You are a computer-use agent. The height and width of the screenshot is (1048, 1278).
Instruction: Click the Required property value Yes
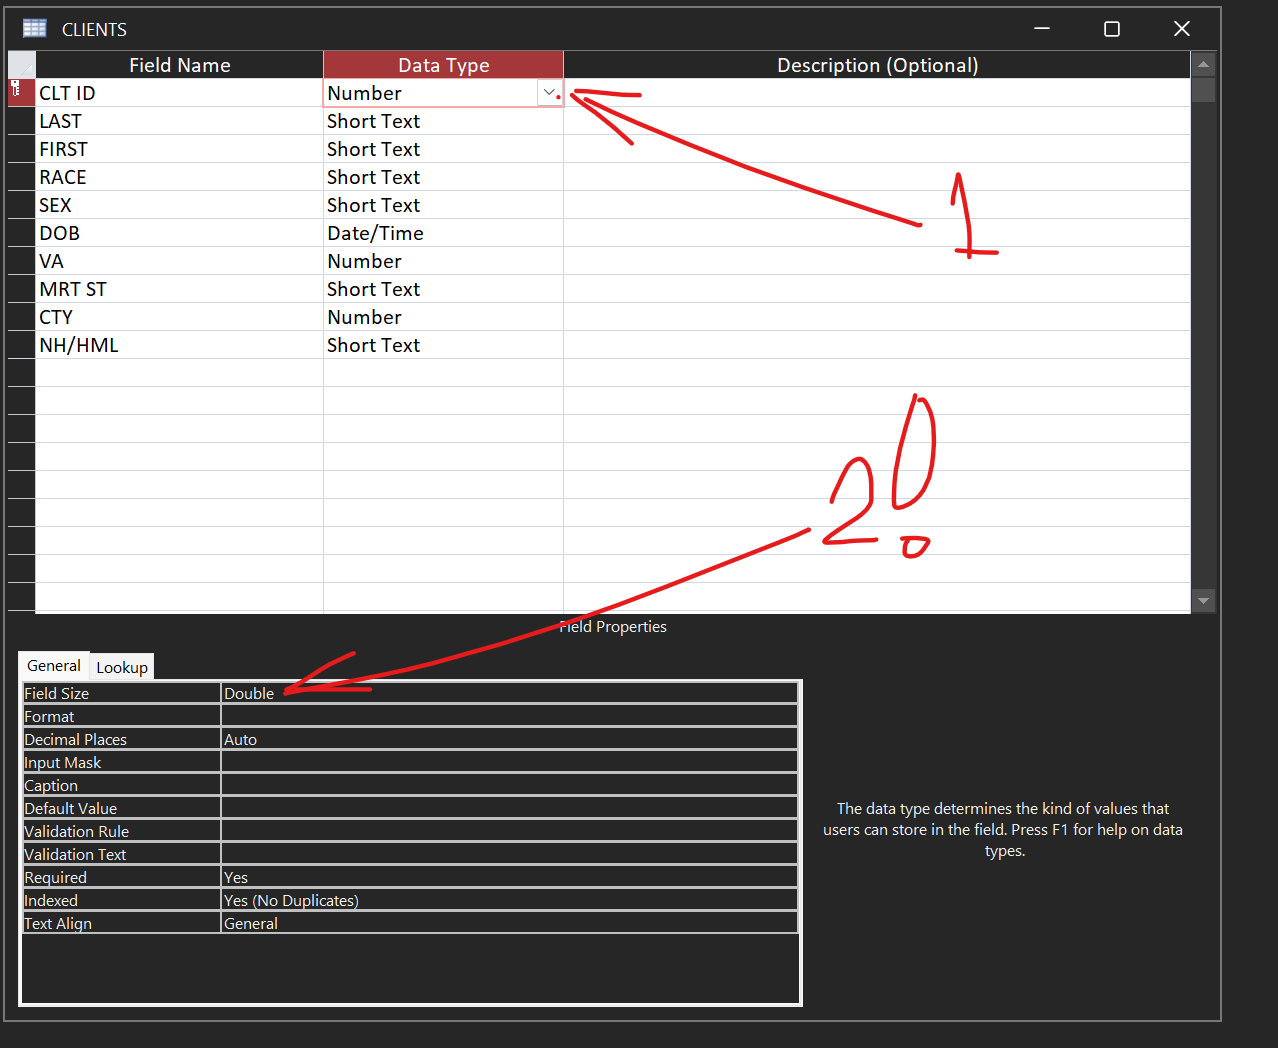509,877
